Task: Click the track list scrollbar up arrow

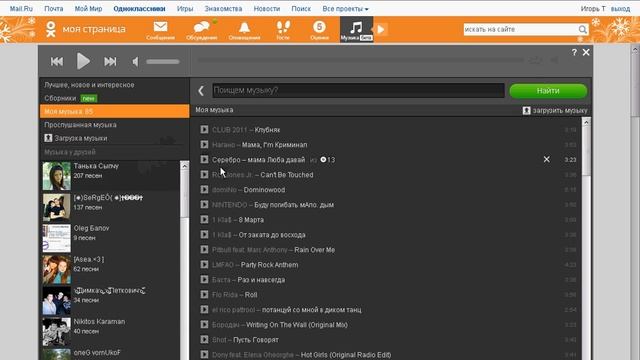Action: (586, 122)
